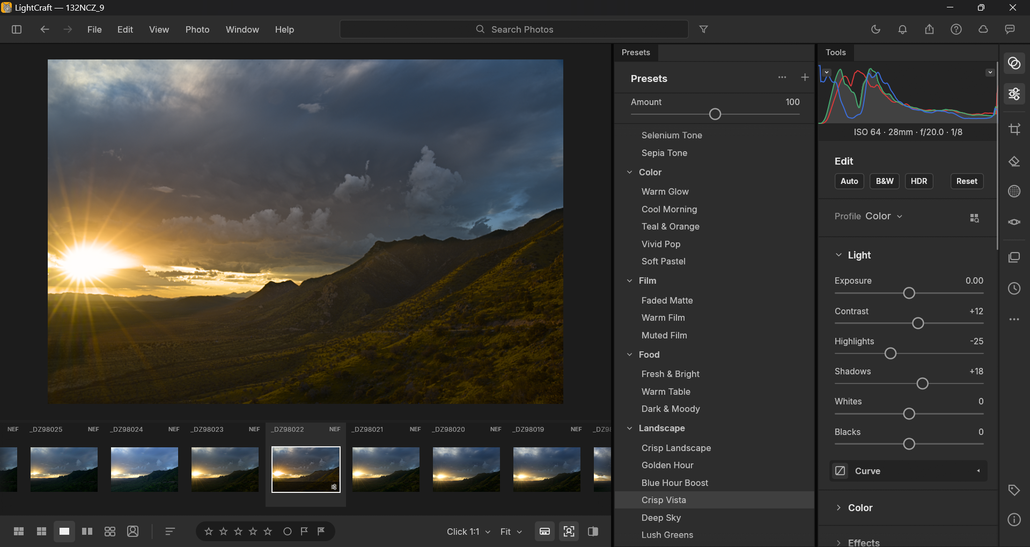The image size is (1030, 547).
Task: Open the Profile Color dropdown
Action: pyautogui.click(x=884, y=216)
